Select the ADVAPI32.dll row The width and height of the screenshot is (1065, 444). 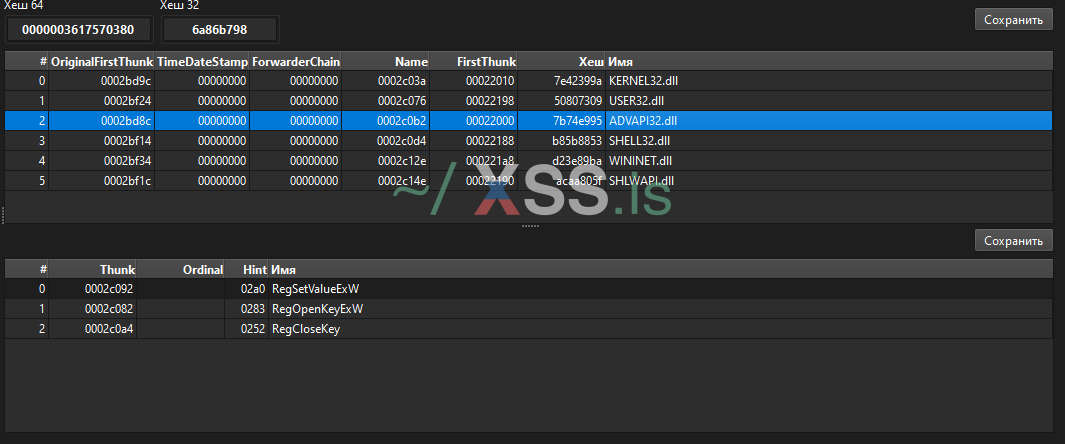528,121
